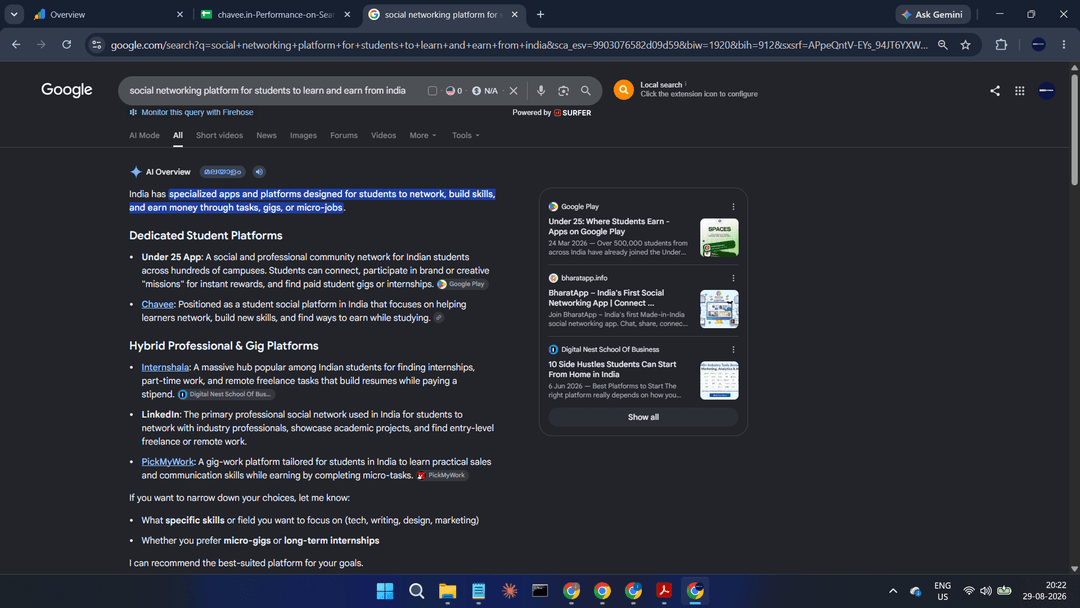The width and height of the screenshot is (1080, 608).
Task: Click the Surfer dollar N/A indicator
Action: pos(485,91)
